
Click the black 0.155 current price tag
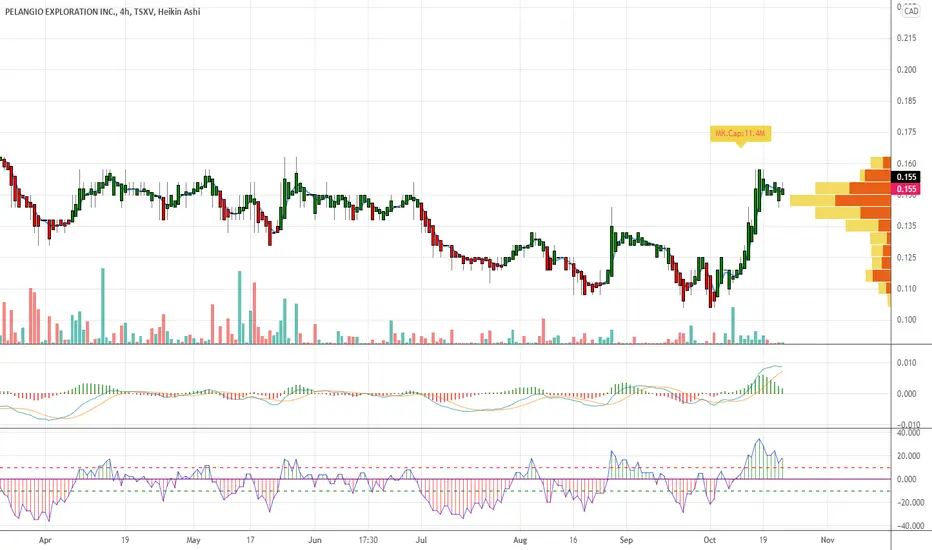(906, 177)
